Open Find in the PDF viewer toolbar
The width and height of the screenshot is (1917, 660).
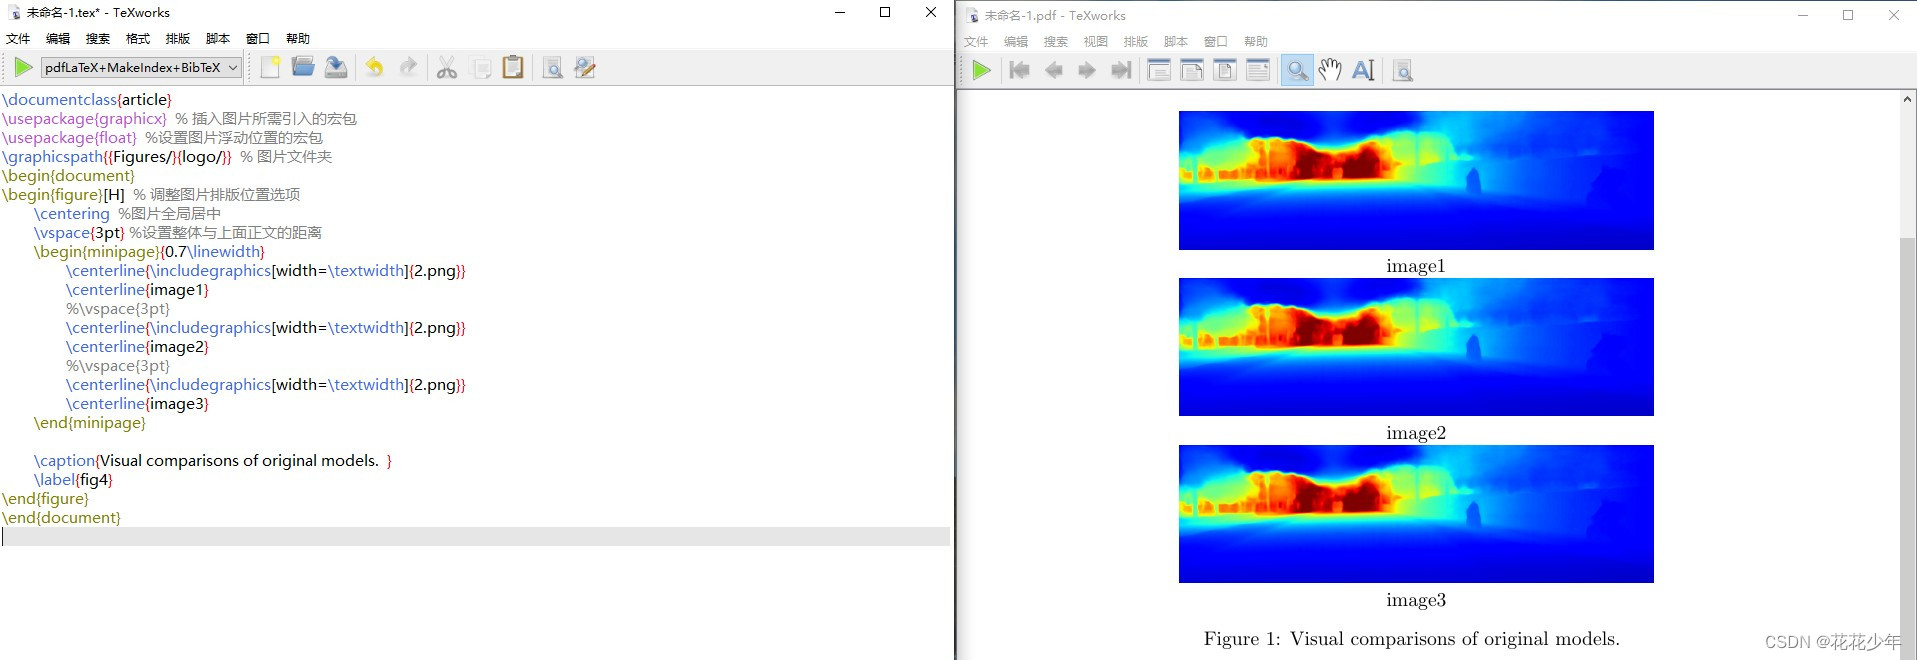click(1403, 70)
